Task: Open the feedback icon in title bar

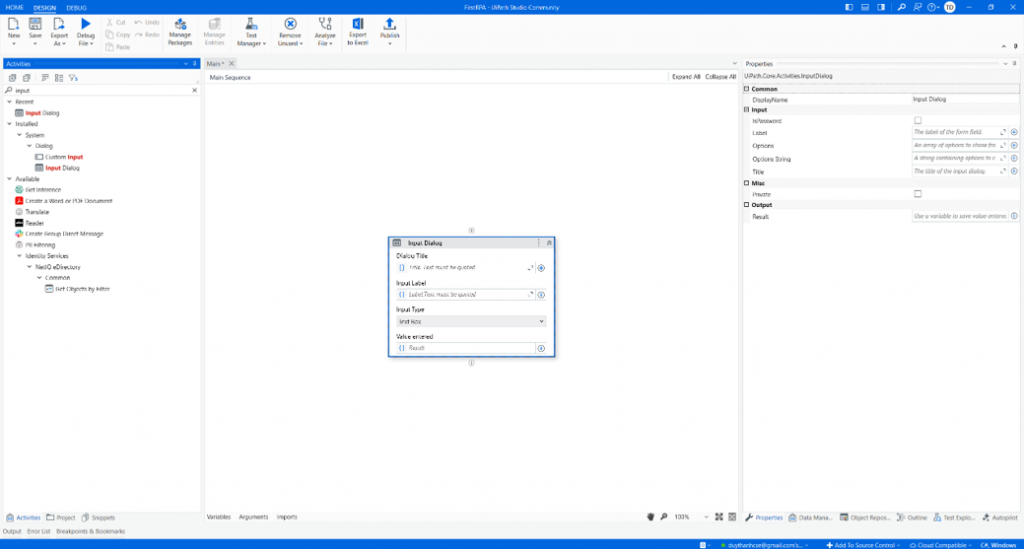Action: pos(918,7)
